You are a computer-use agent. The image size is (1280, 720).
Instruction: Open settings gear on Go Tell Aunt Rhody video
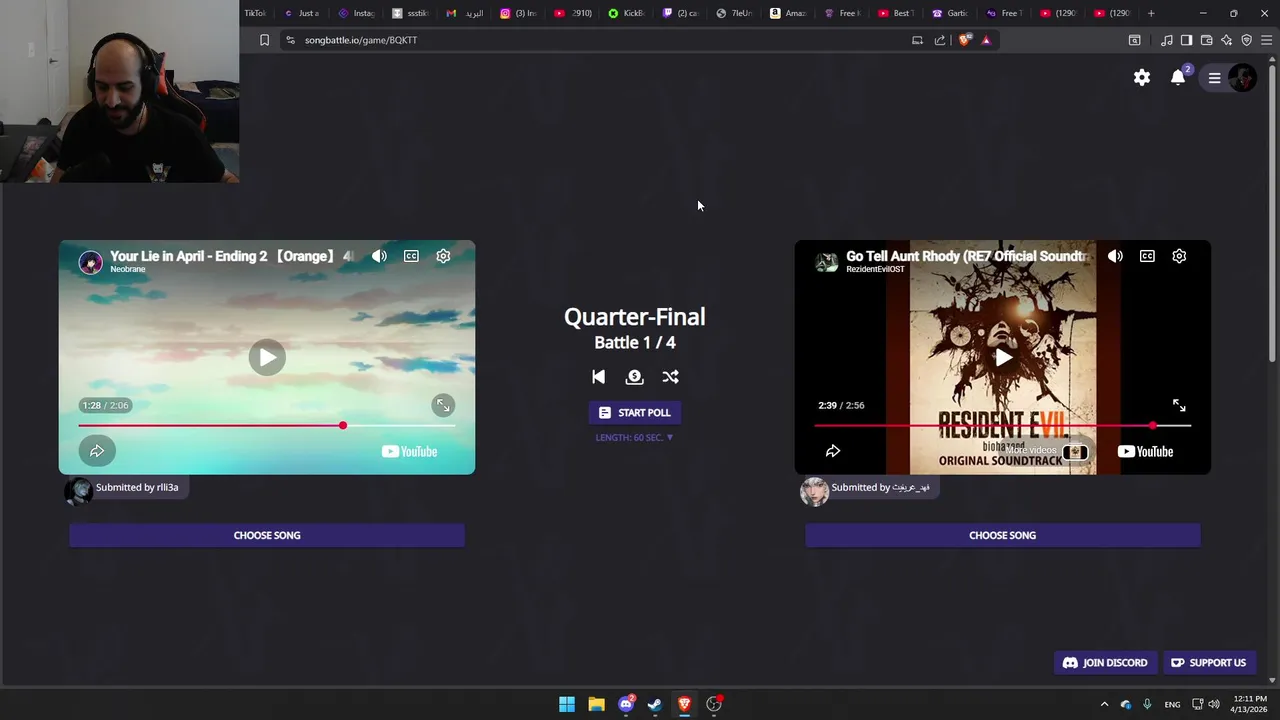coord(1179,256)
